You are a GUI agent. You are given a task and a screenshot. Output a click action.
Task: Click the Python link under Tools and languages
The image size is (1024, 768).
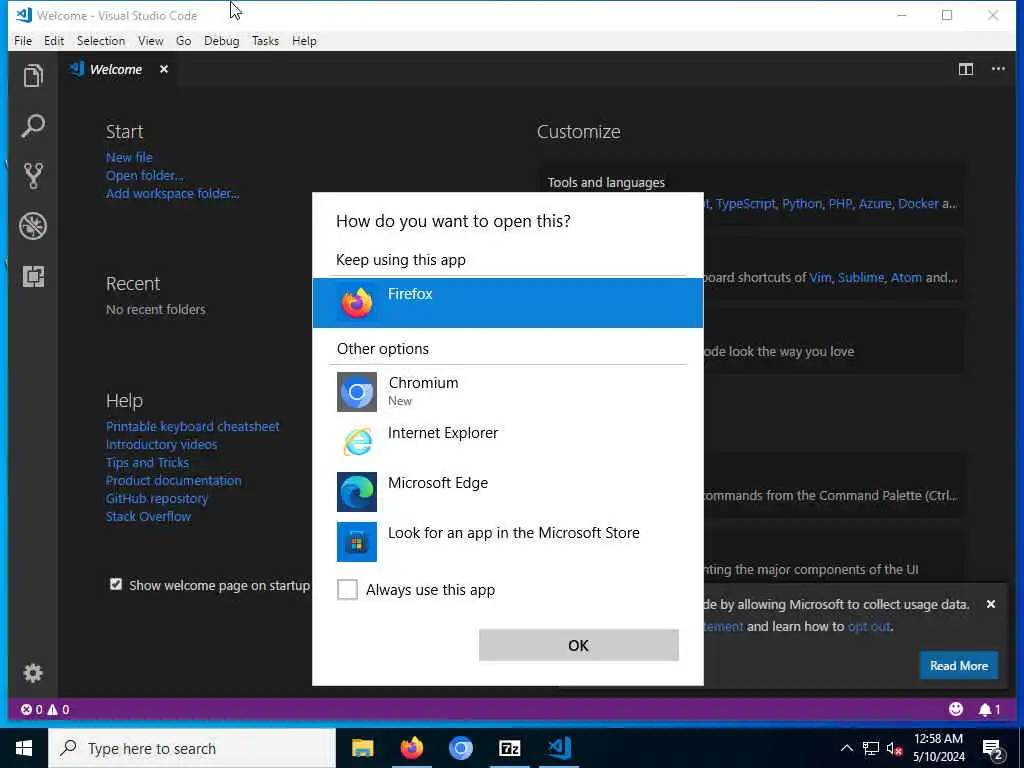click(802, 203)
